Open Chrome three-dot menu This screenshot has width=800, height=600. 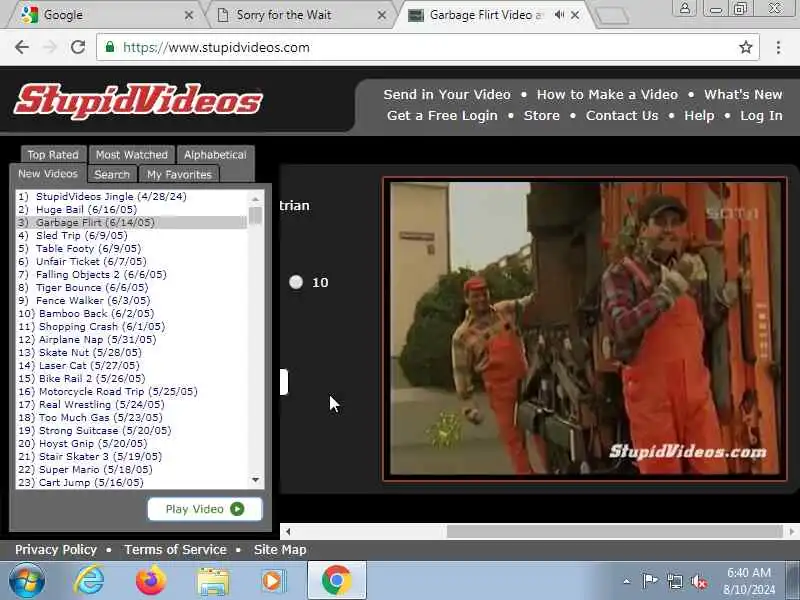click(778, 47)
